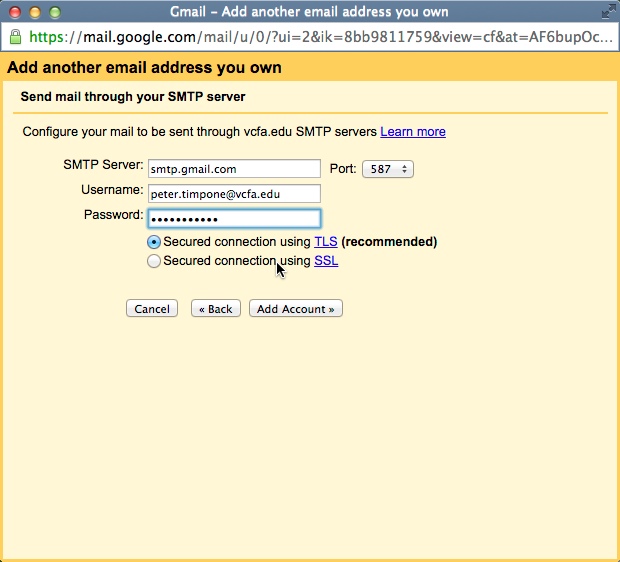Click the 'SMTP Server:' label

(103, 165)
